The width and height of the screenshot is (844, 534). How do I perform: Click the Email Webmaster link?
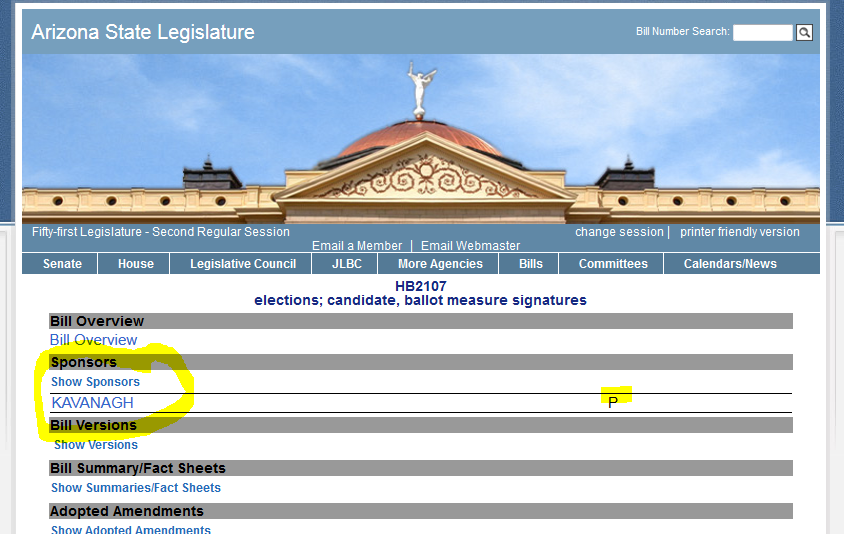[x=470, y=246]
